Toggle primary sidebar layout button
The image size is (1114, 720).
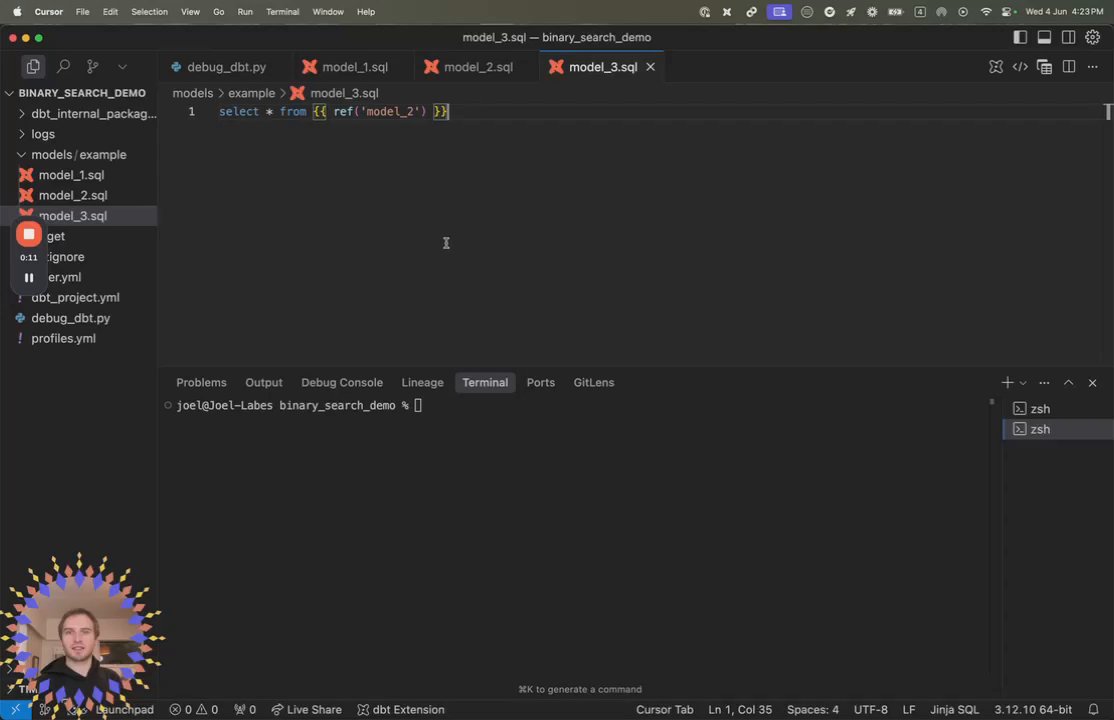click(x=1020, y=37)
